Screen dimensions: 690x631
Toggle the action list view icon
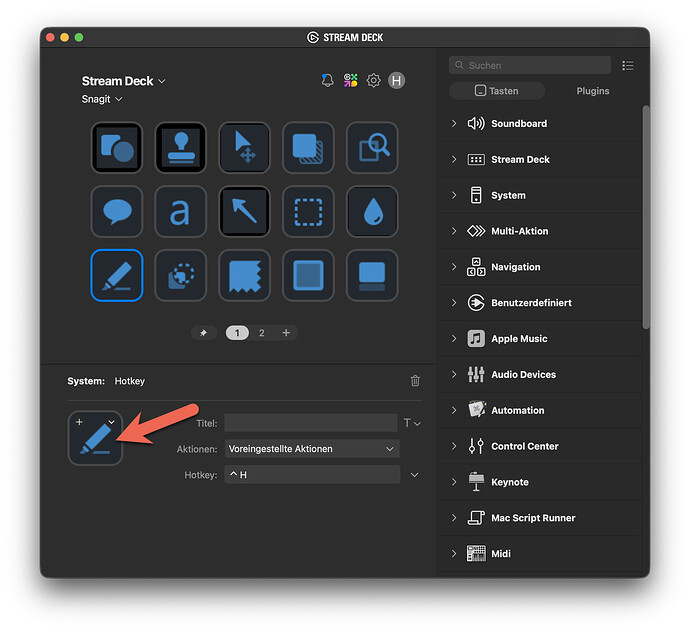(x=628, y=66)
